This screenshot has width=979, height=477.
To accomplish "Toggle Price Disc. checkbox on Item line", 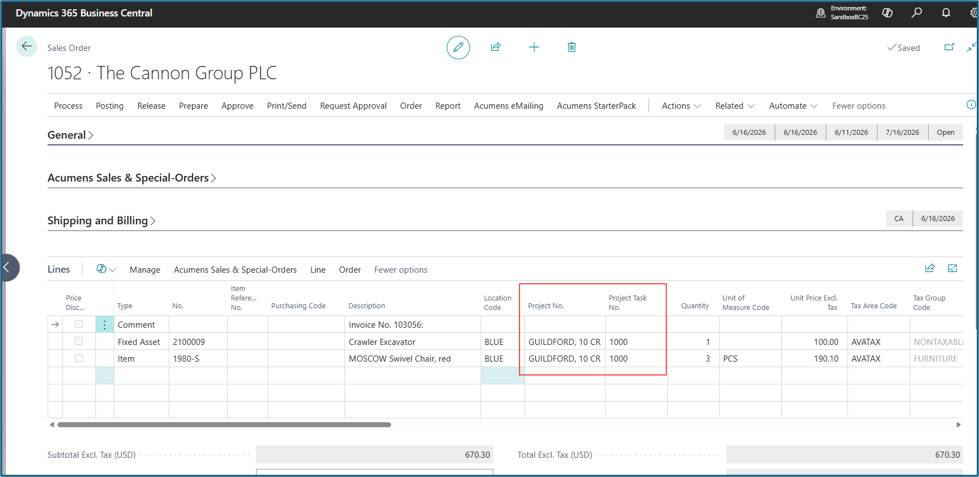I will [x=79, y=358].
